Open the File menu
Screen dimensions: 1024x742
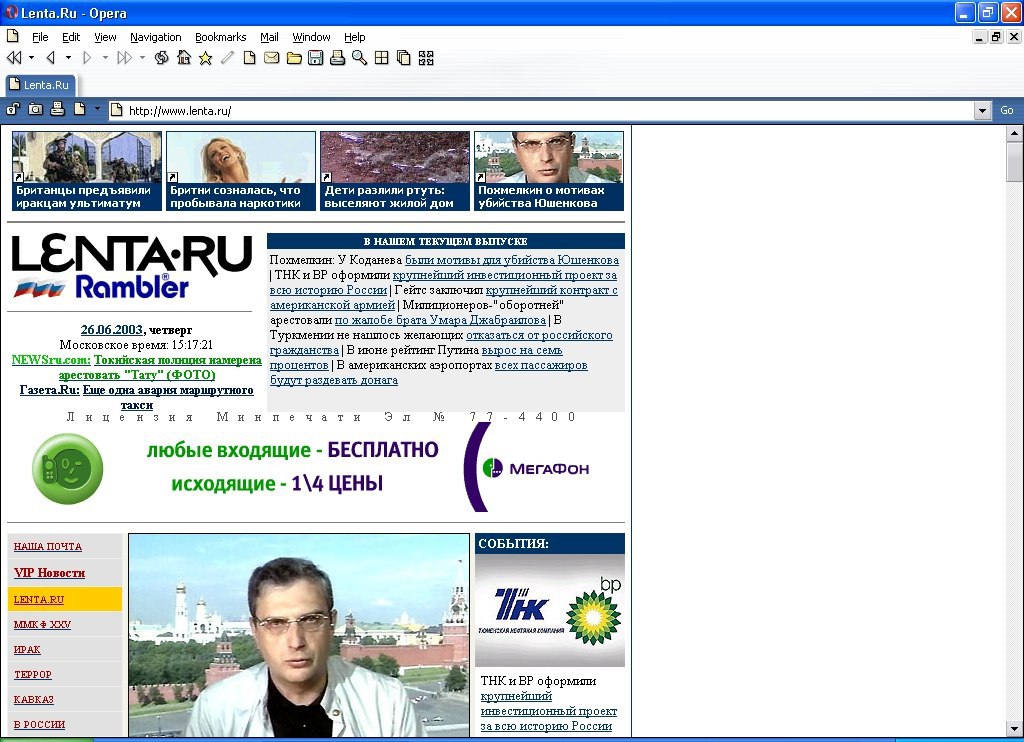(x=40, y=37)
